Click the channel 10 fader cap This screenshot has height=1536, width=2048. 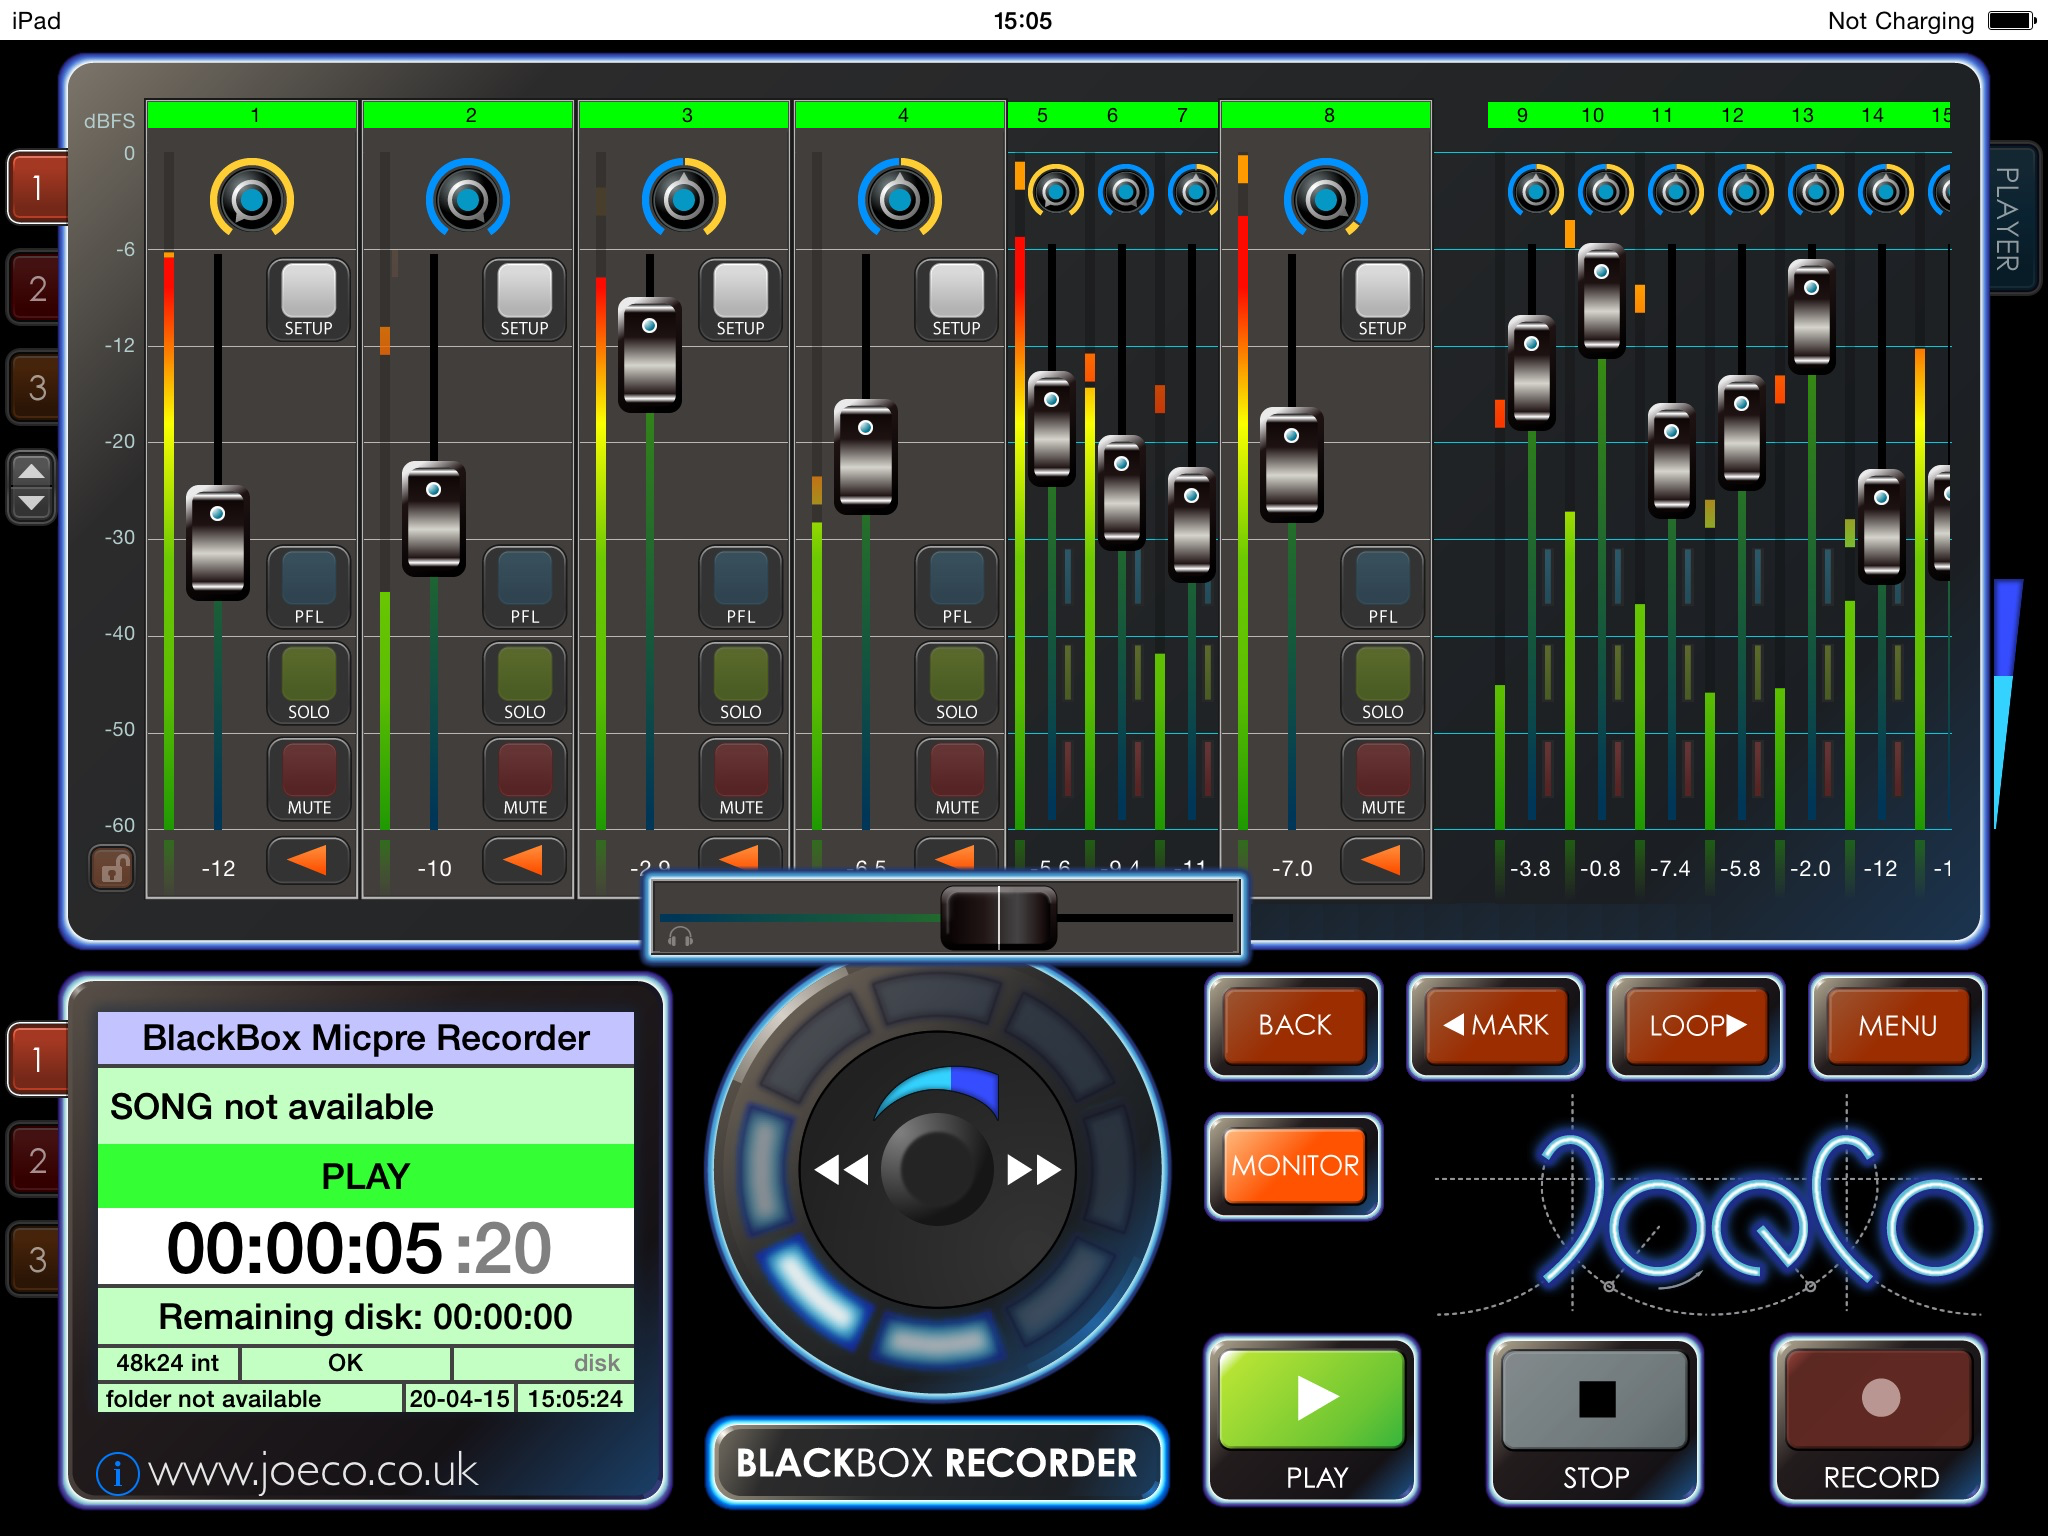1602,301
